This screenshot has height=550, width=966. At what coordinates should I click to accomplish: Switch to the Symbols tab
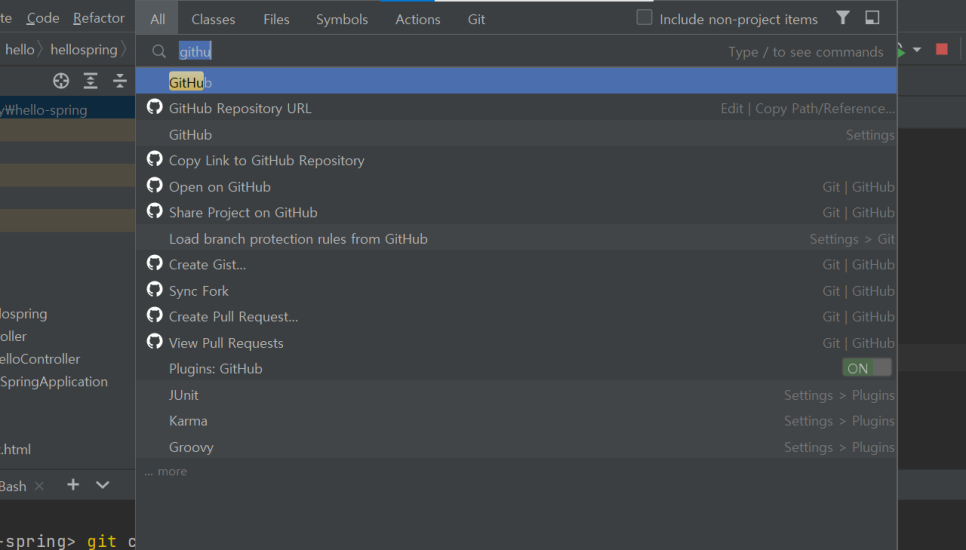(342, 19)
